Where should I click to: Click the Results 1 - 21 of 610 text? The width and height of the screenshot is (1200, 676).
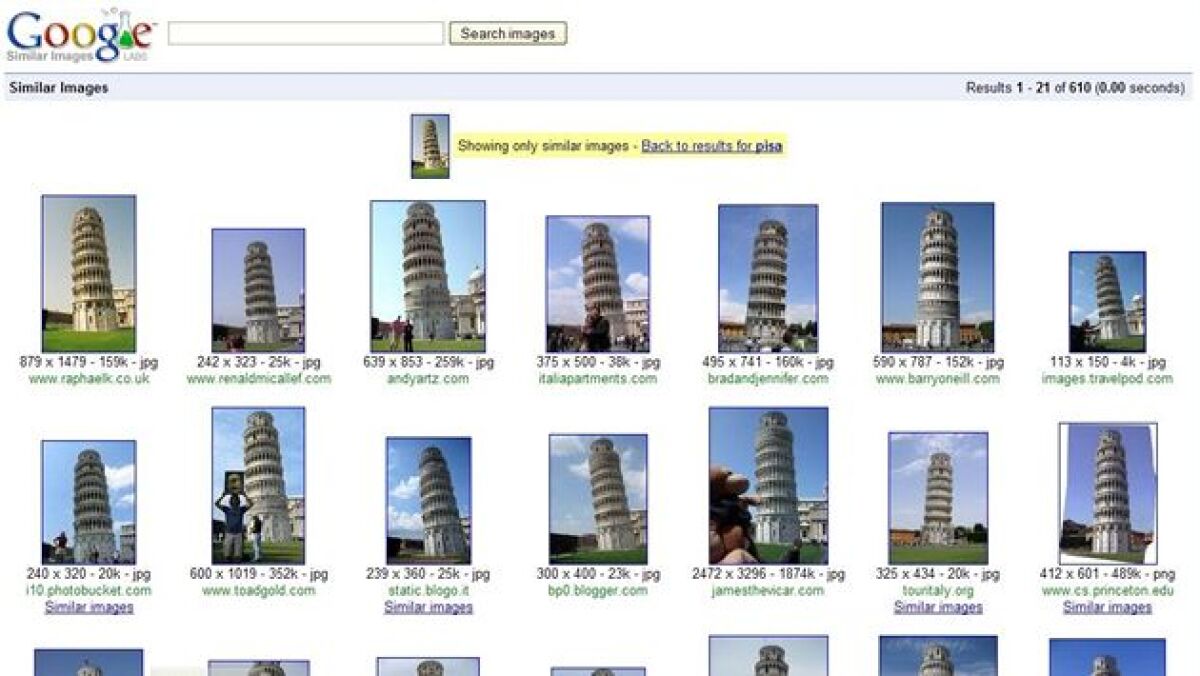1028,88
